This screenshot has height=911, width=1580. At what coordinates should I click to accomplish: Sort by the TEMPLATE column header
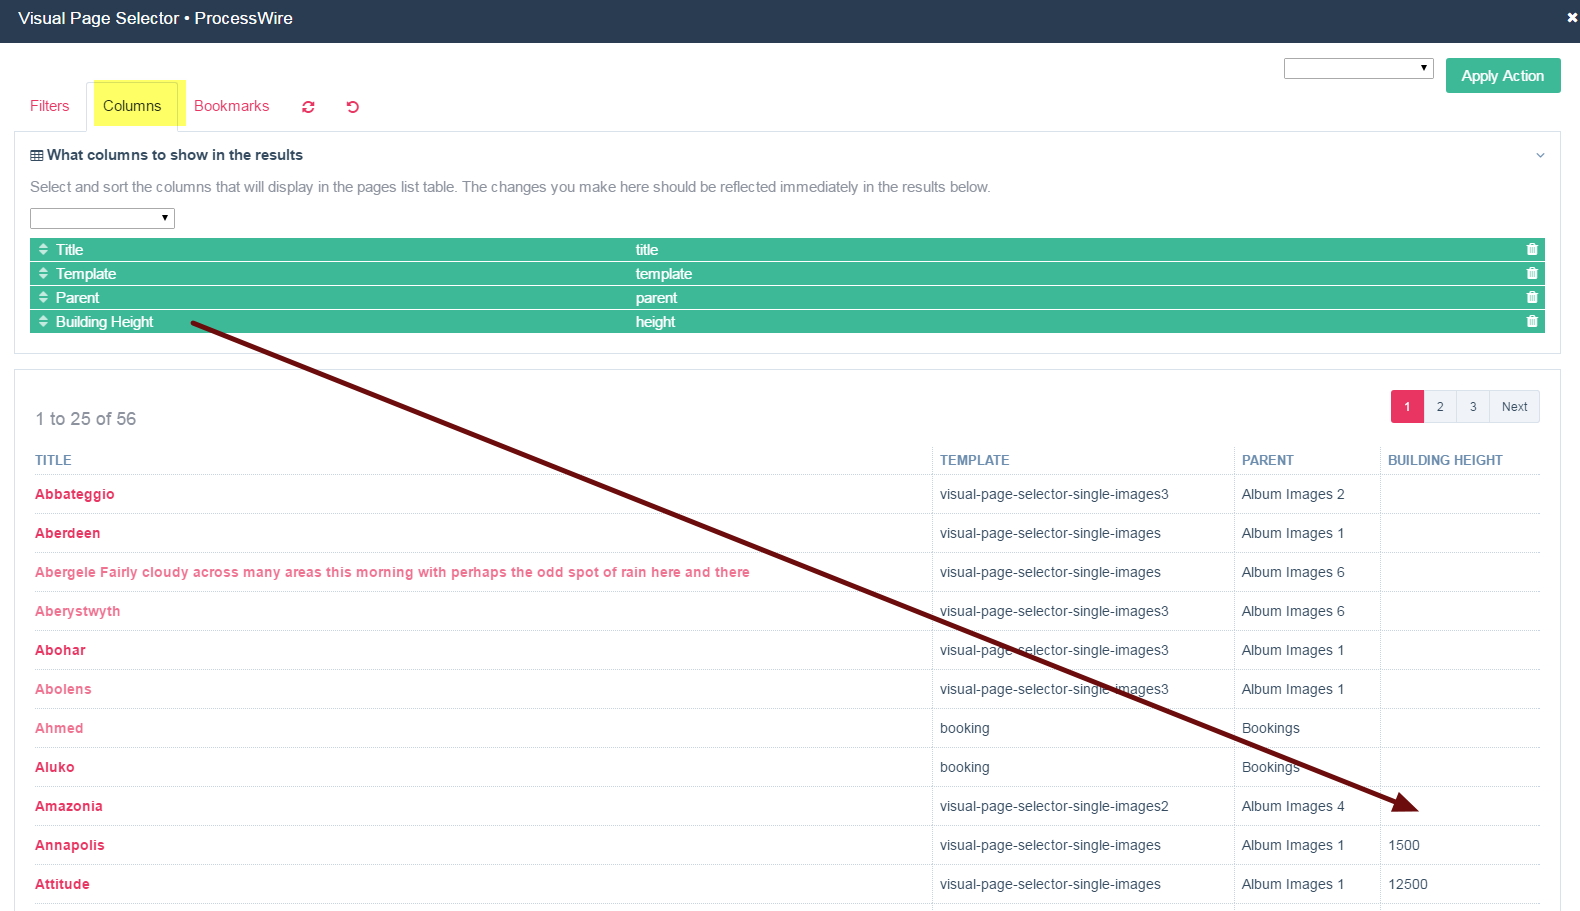974,460
